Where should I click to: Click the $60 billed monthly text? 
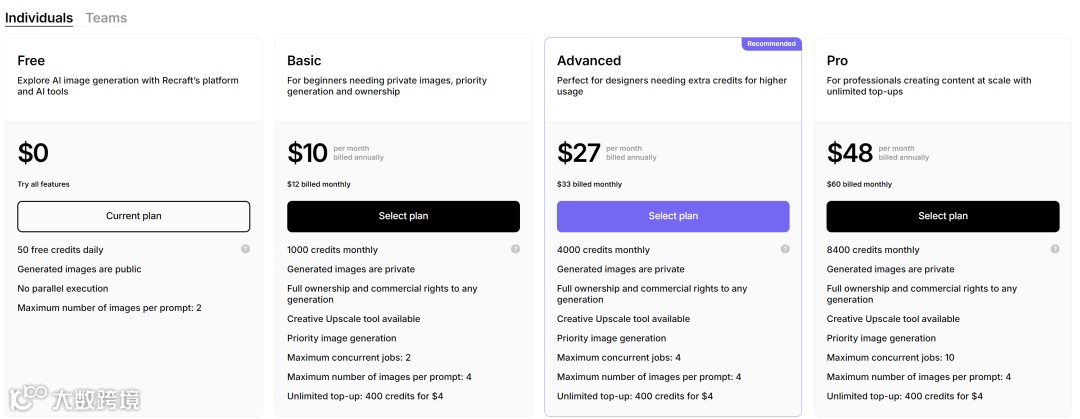coord(859,184)
